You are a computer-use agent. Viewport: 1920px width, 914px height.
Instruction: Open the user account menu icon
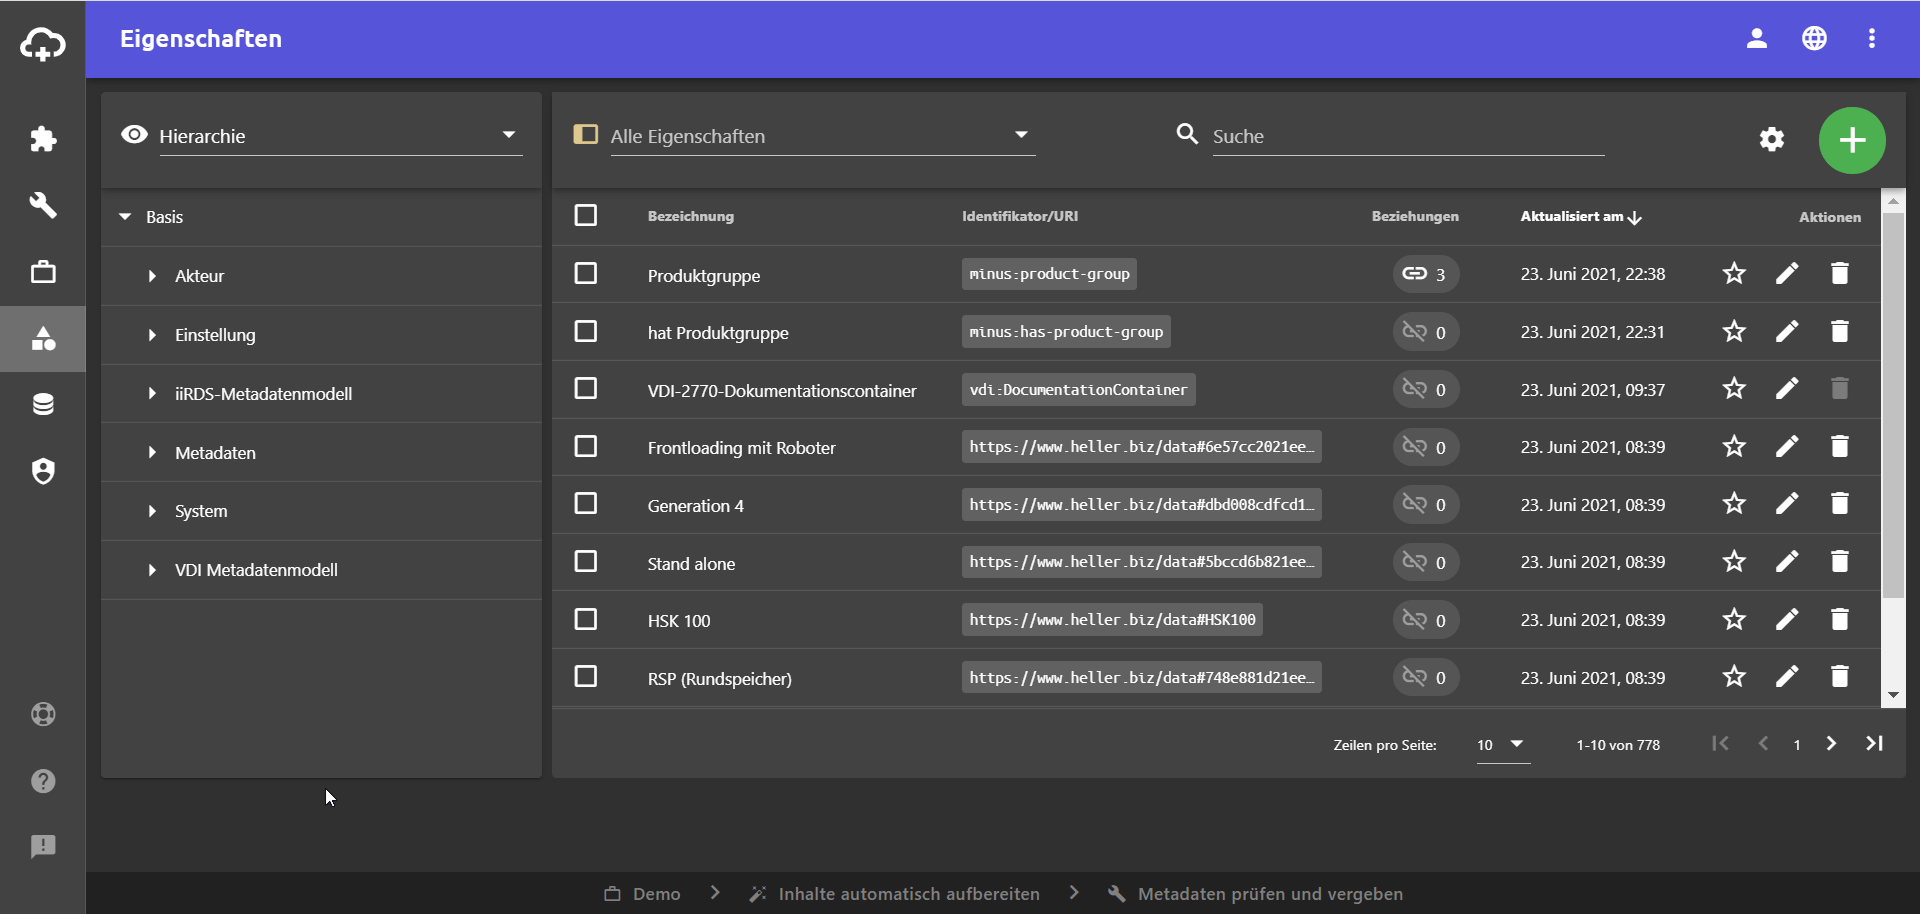click(1757, 38)
